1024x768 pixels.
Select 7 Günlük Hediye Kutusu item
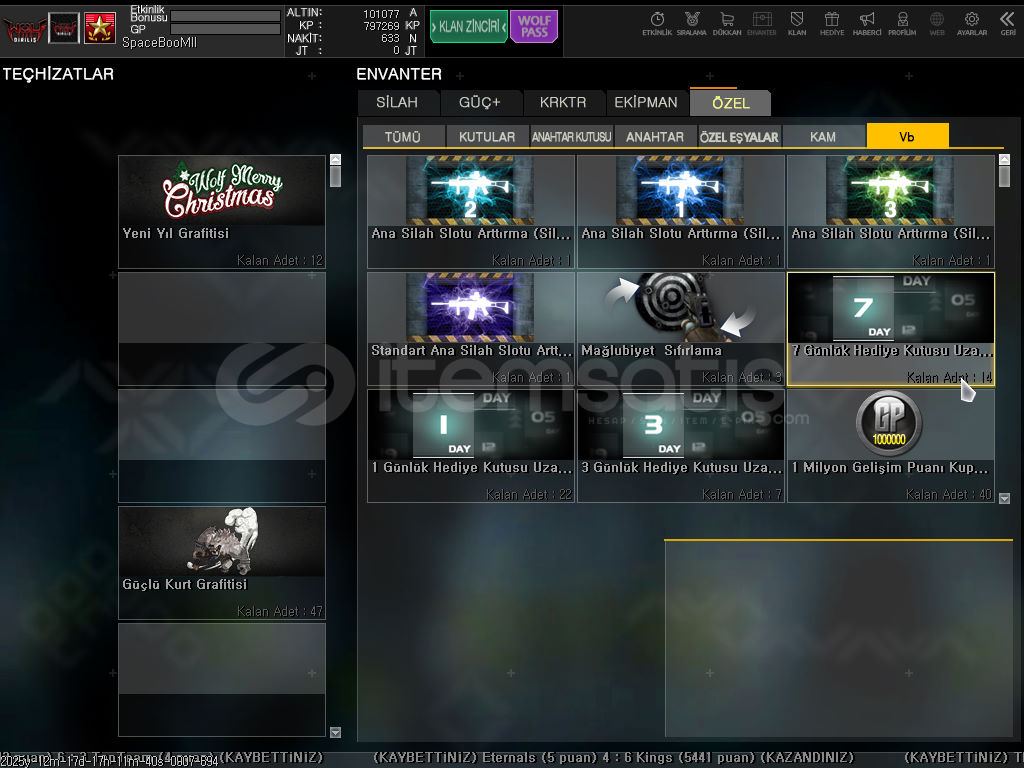coord(891,329)
